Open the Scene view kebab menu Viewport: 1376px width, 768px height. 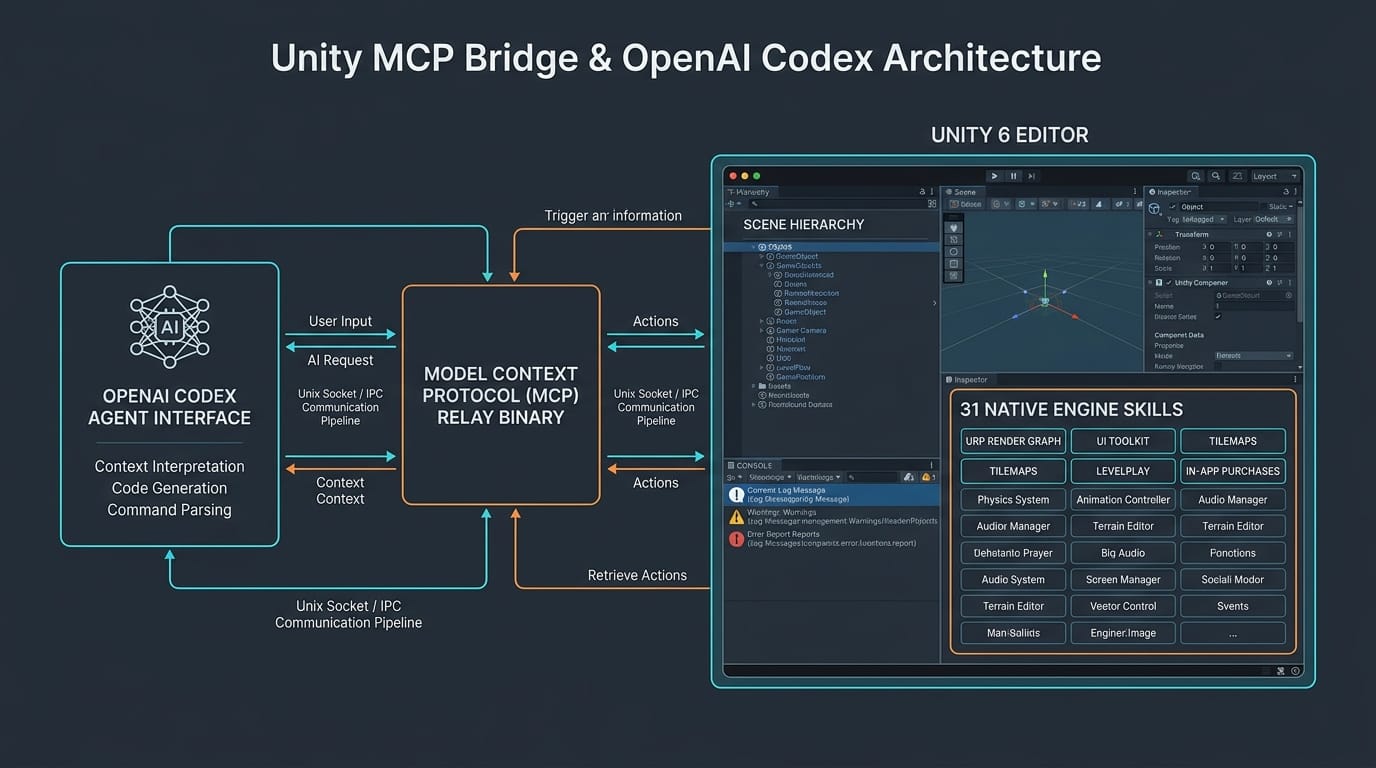pyautogui.click(x=1135, y=192)
